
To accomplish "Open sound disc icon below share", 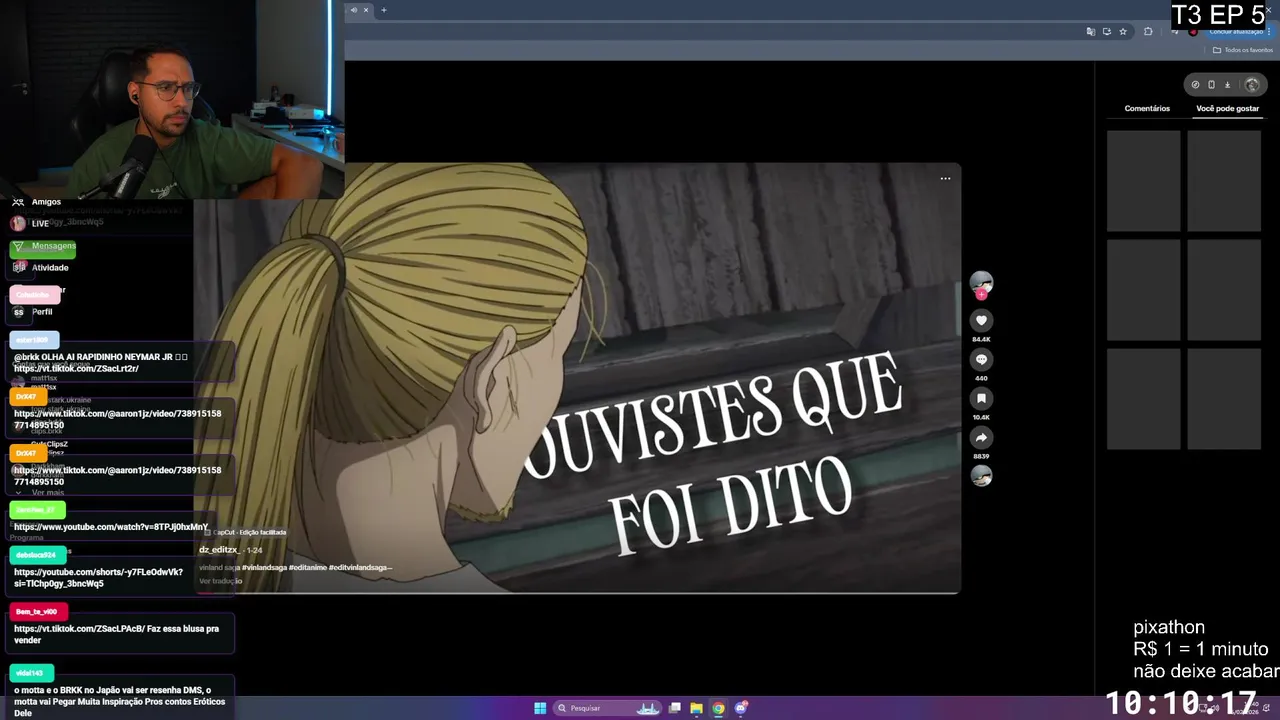I will click(981, 476).
